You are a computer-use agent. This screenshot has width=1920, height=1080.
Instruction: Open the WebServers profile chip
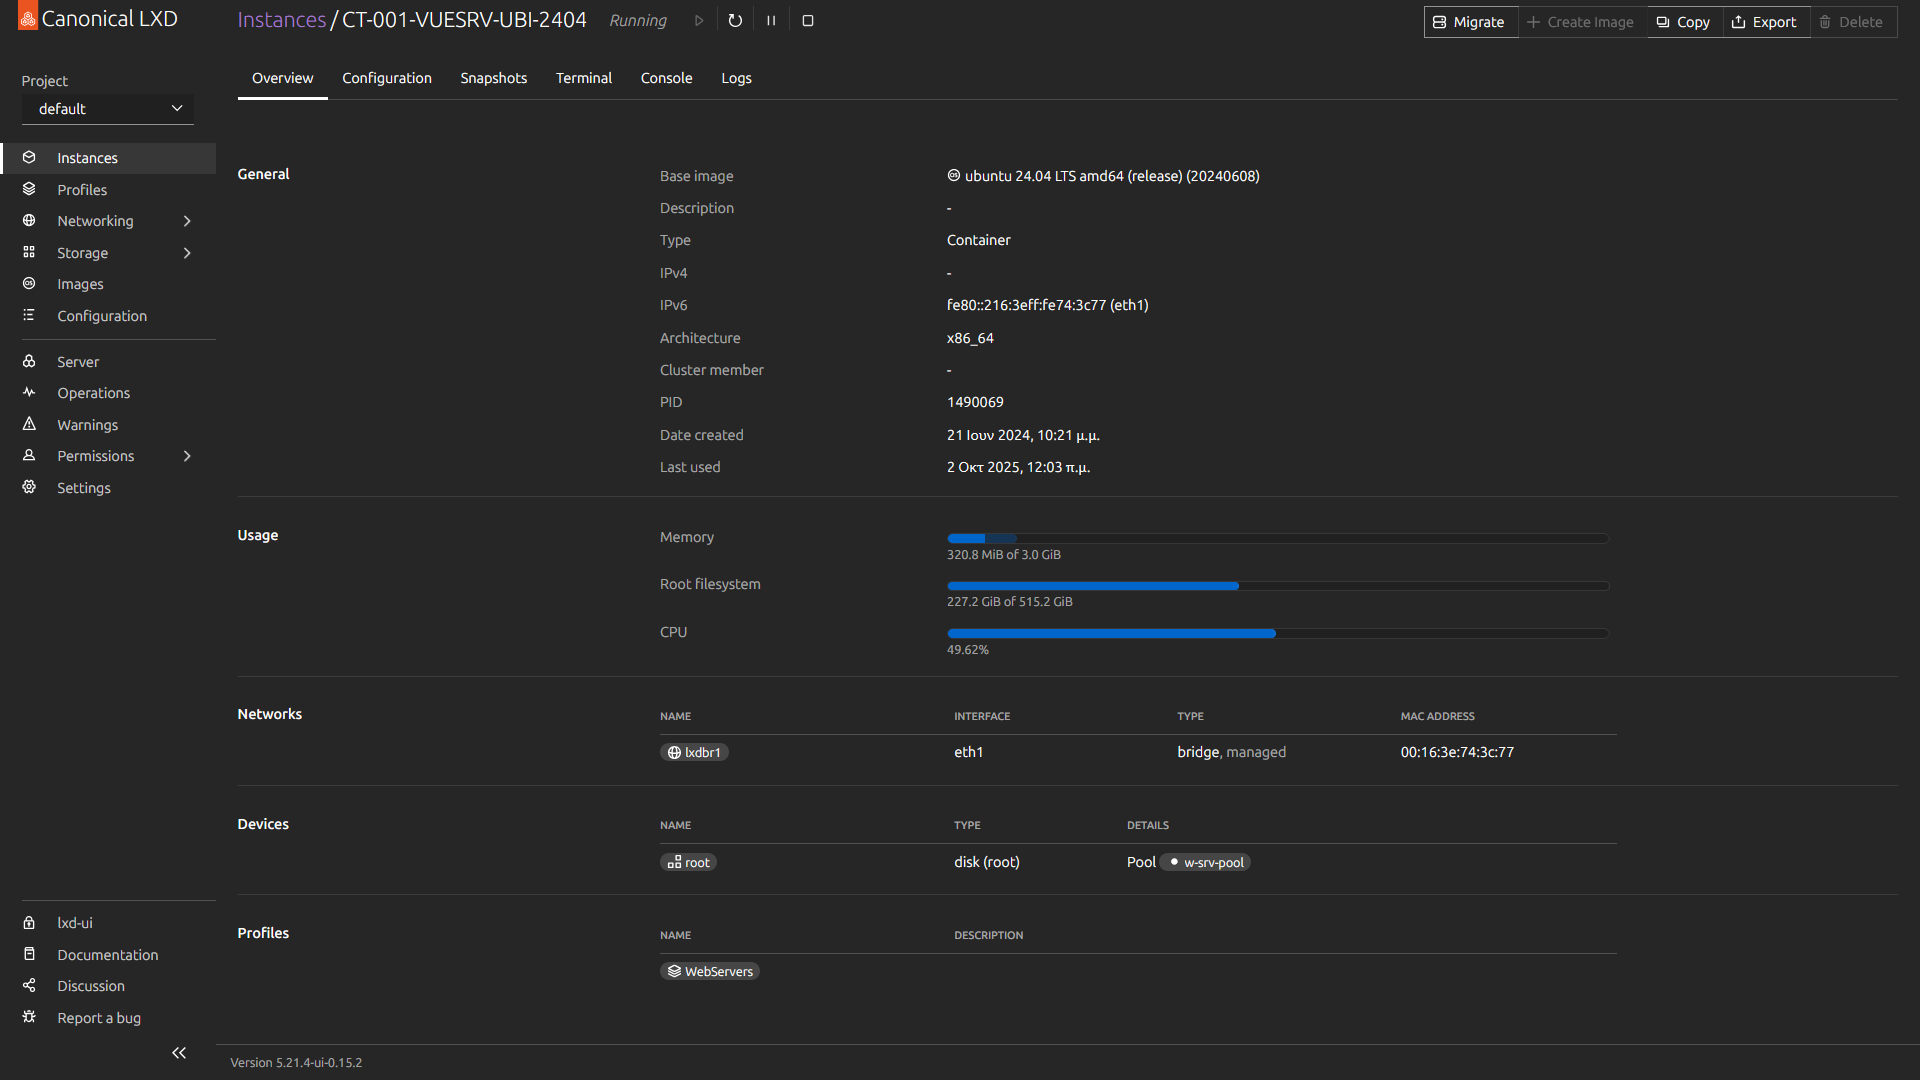tap(710, 972)
